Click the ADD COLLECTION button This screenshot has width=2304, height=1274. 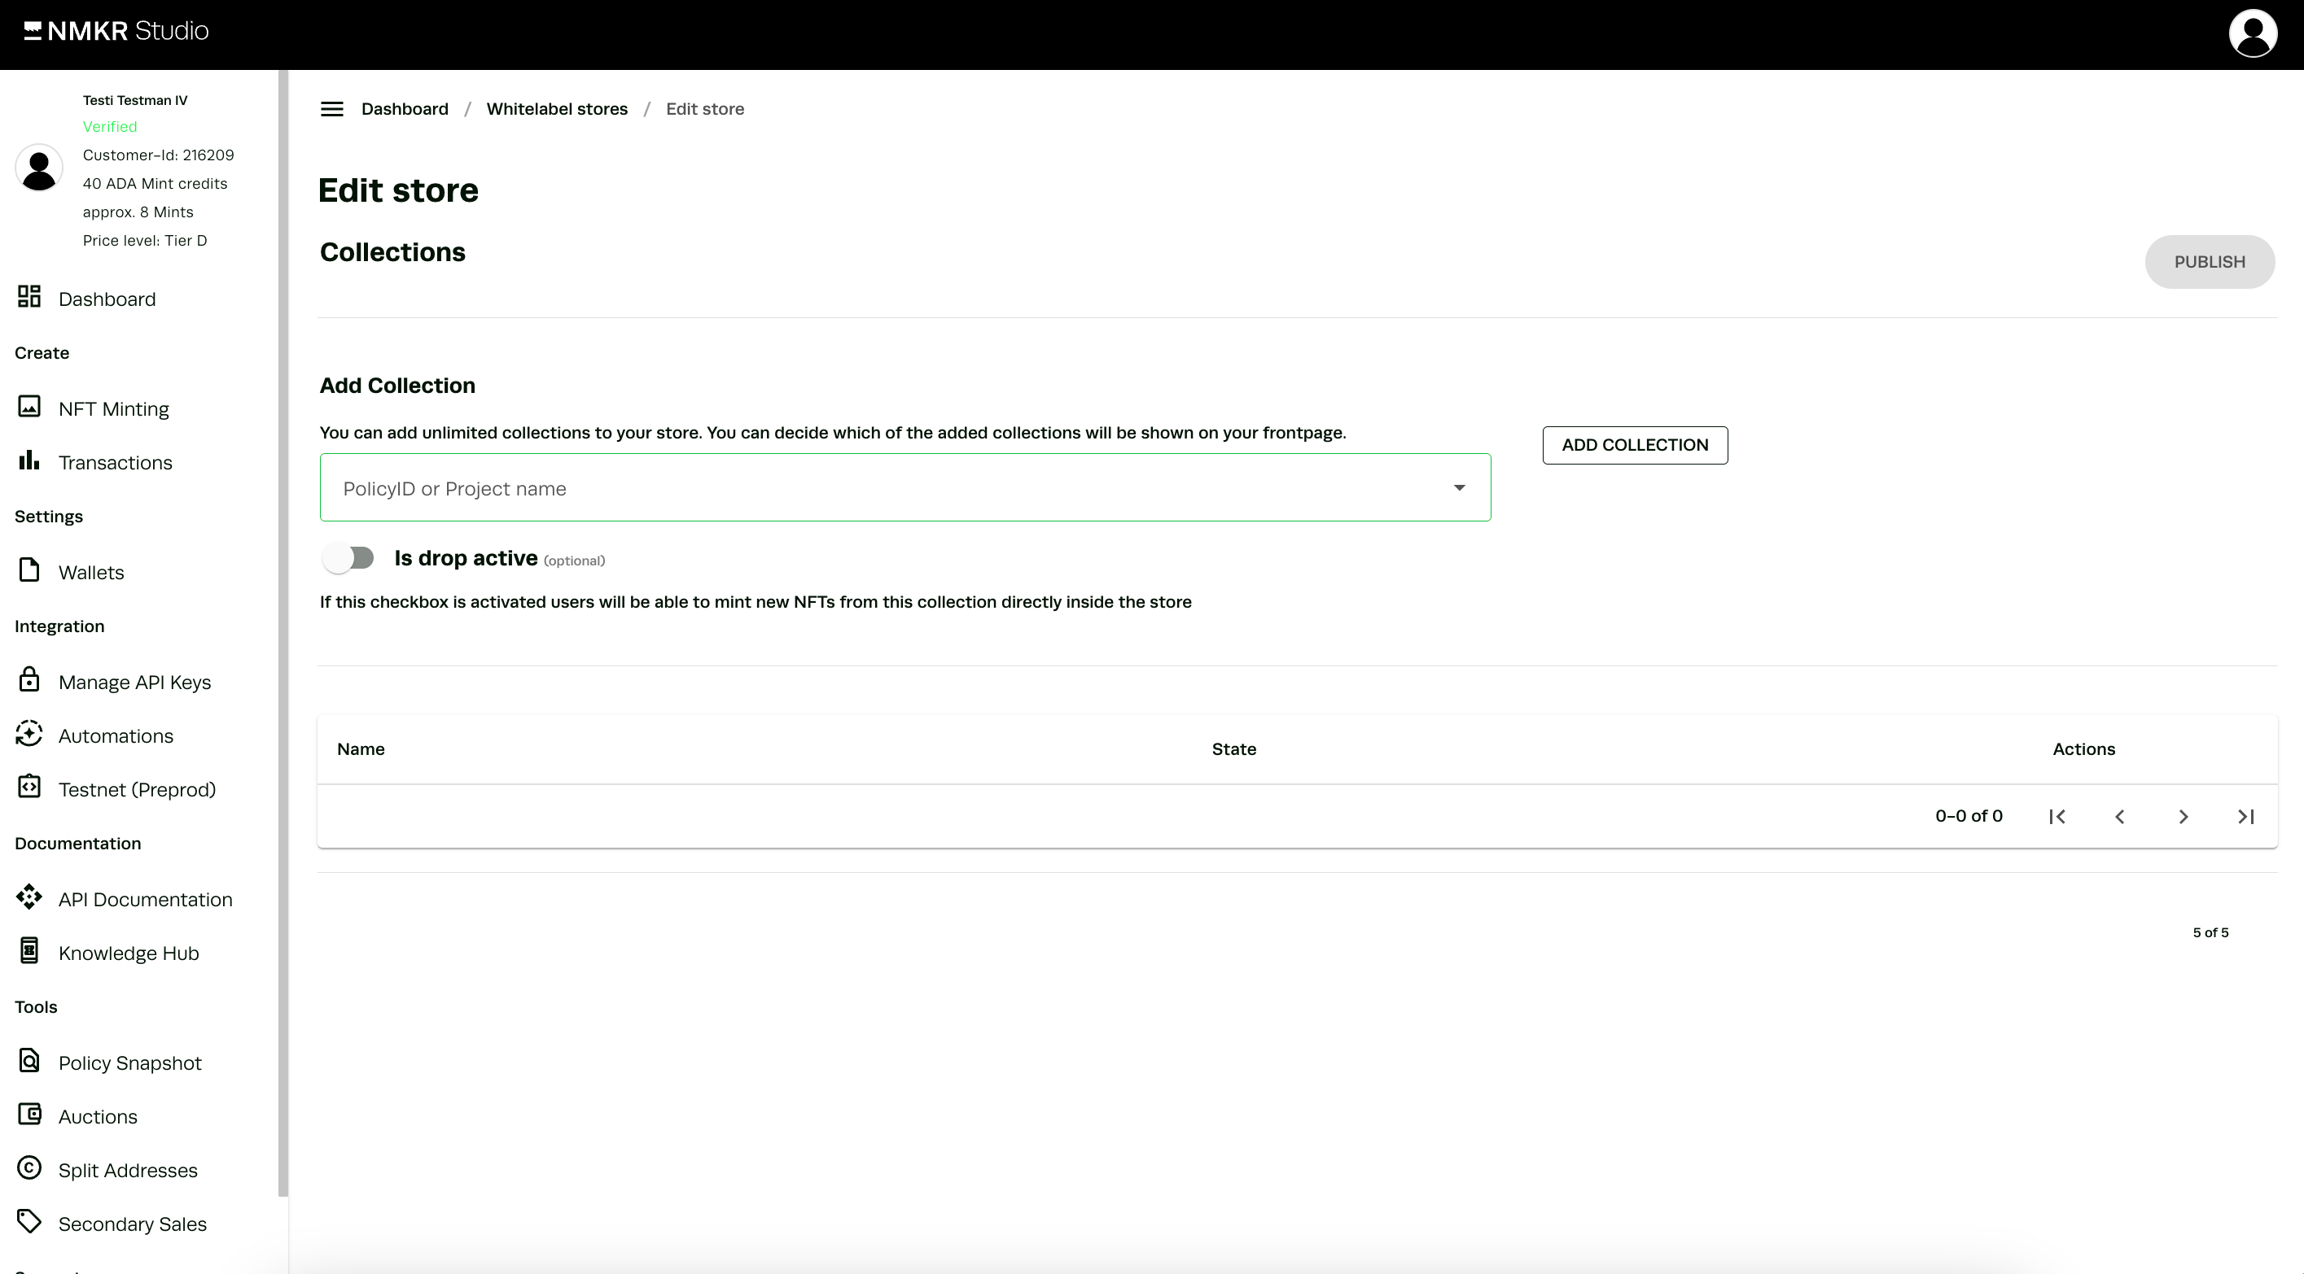(1634, 445)
